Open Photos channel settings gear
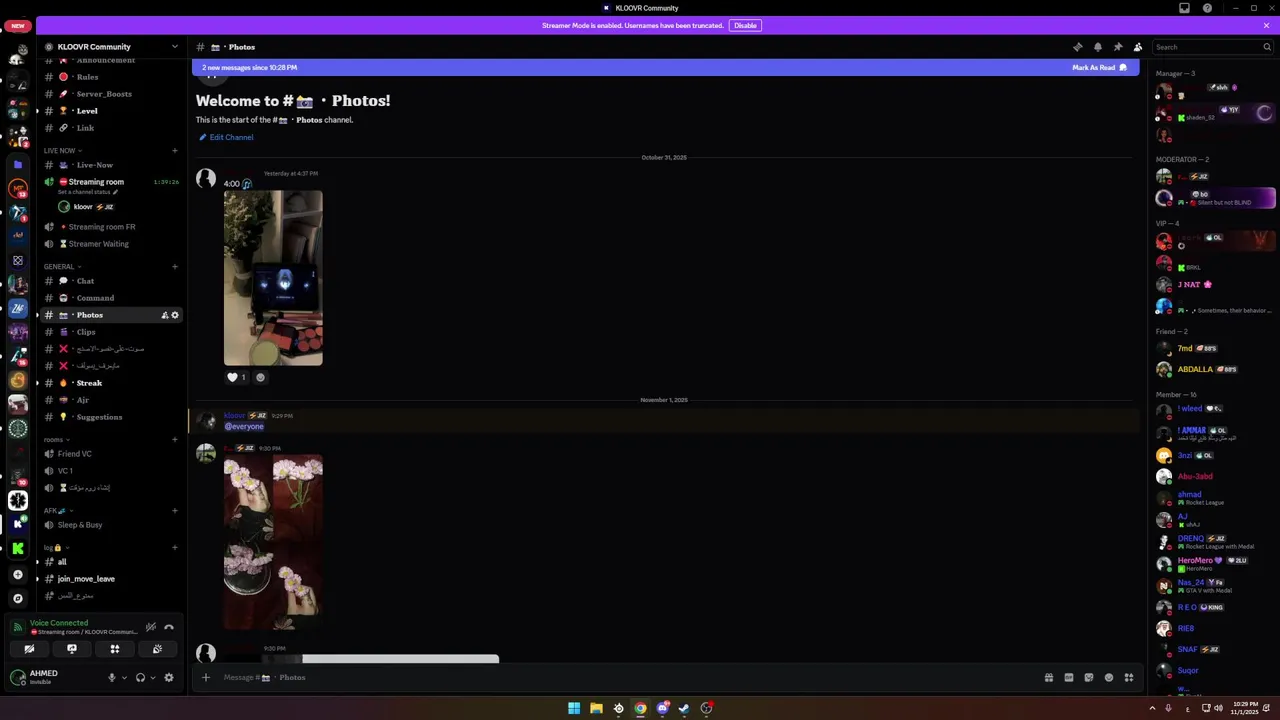Image resolution: width=1280 pixels, height=720 pixels. pos(175,315)
